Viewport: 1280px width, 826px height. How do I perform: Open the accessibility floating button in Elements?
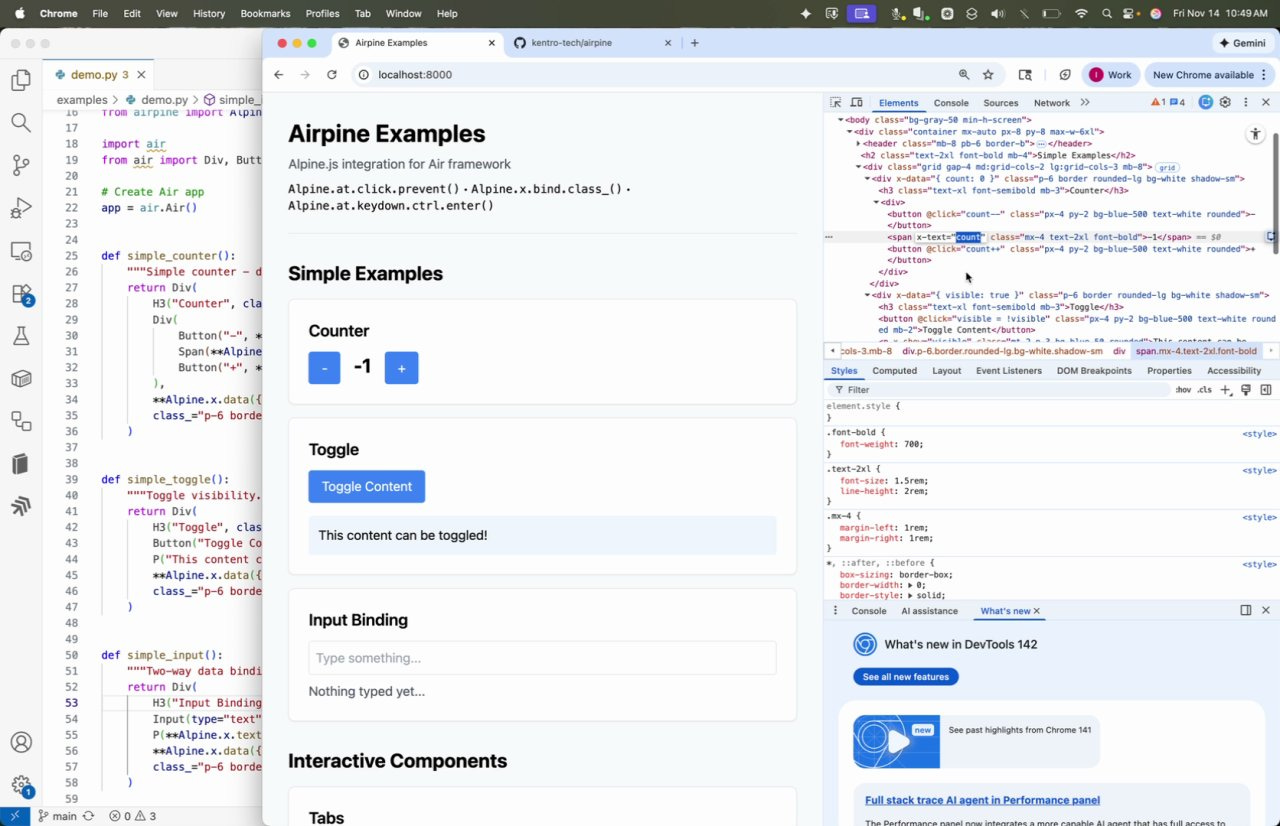(x=1255, y=134)
